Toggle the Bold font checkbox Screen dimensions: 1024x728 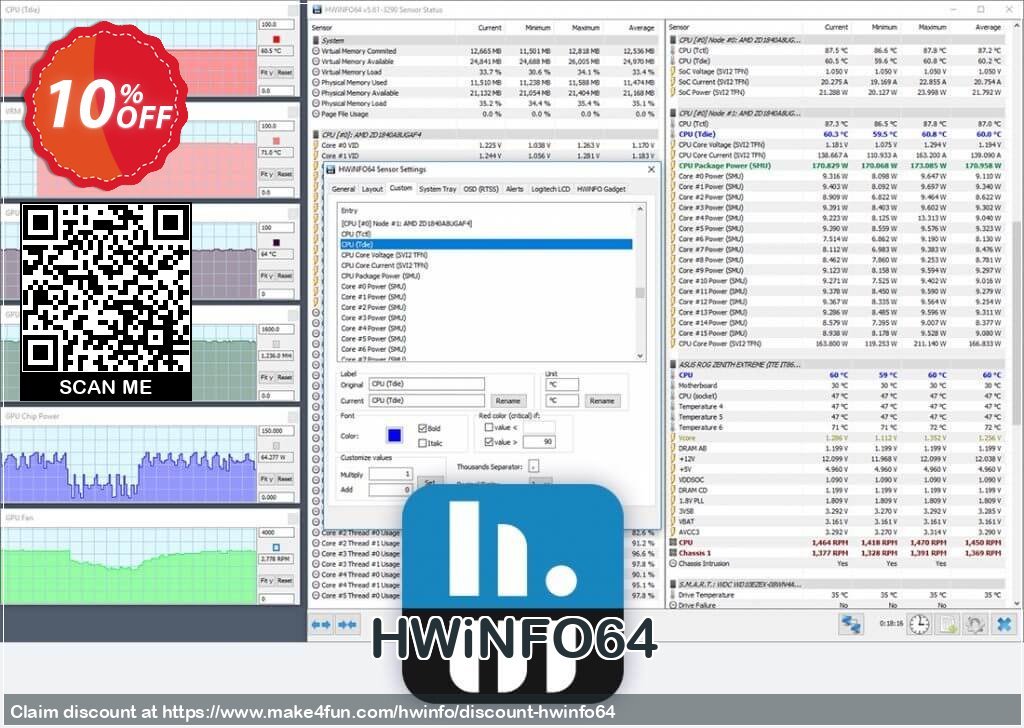422,428
